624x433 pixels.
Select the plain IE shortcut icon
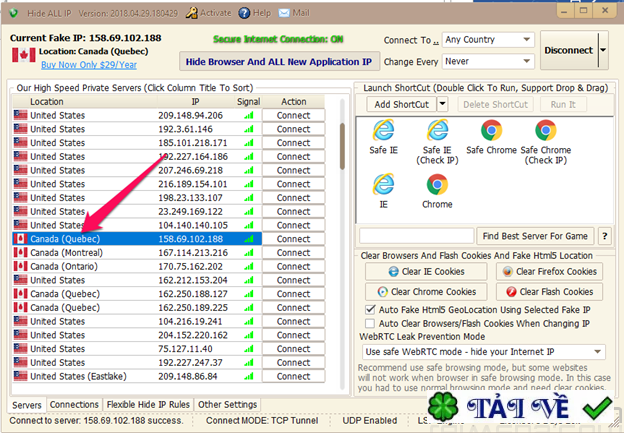(383, 184)
